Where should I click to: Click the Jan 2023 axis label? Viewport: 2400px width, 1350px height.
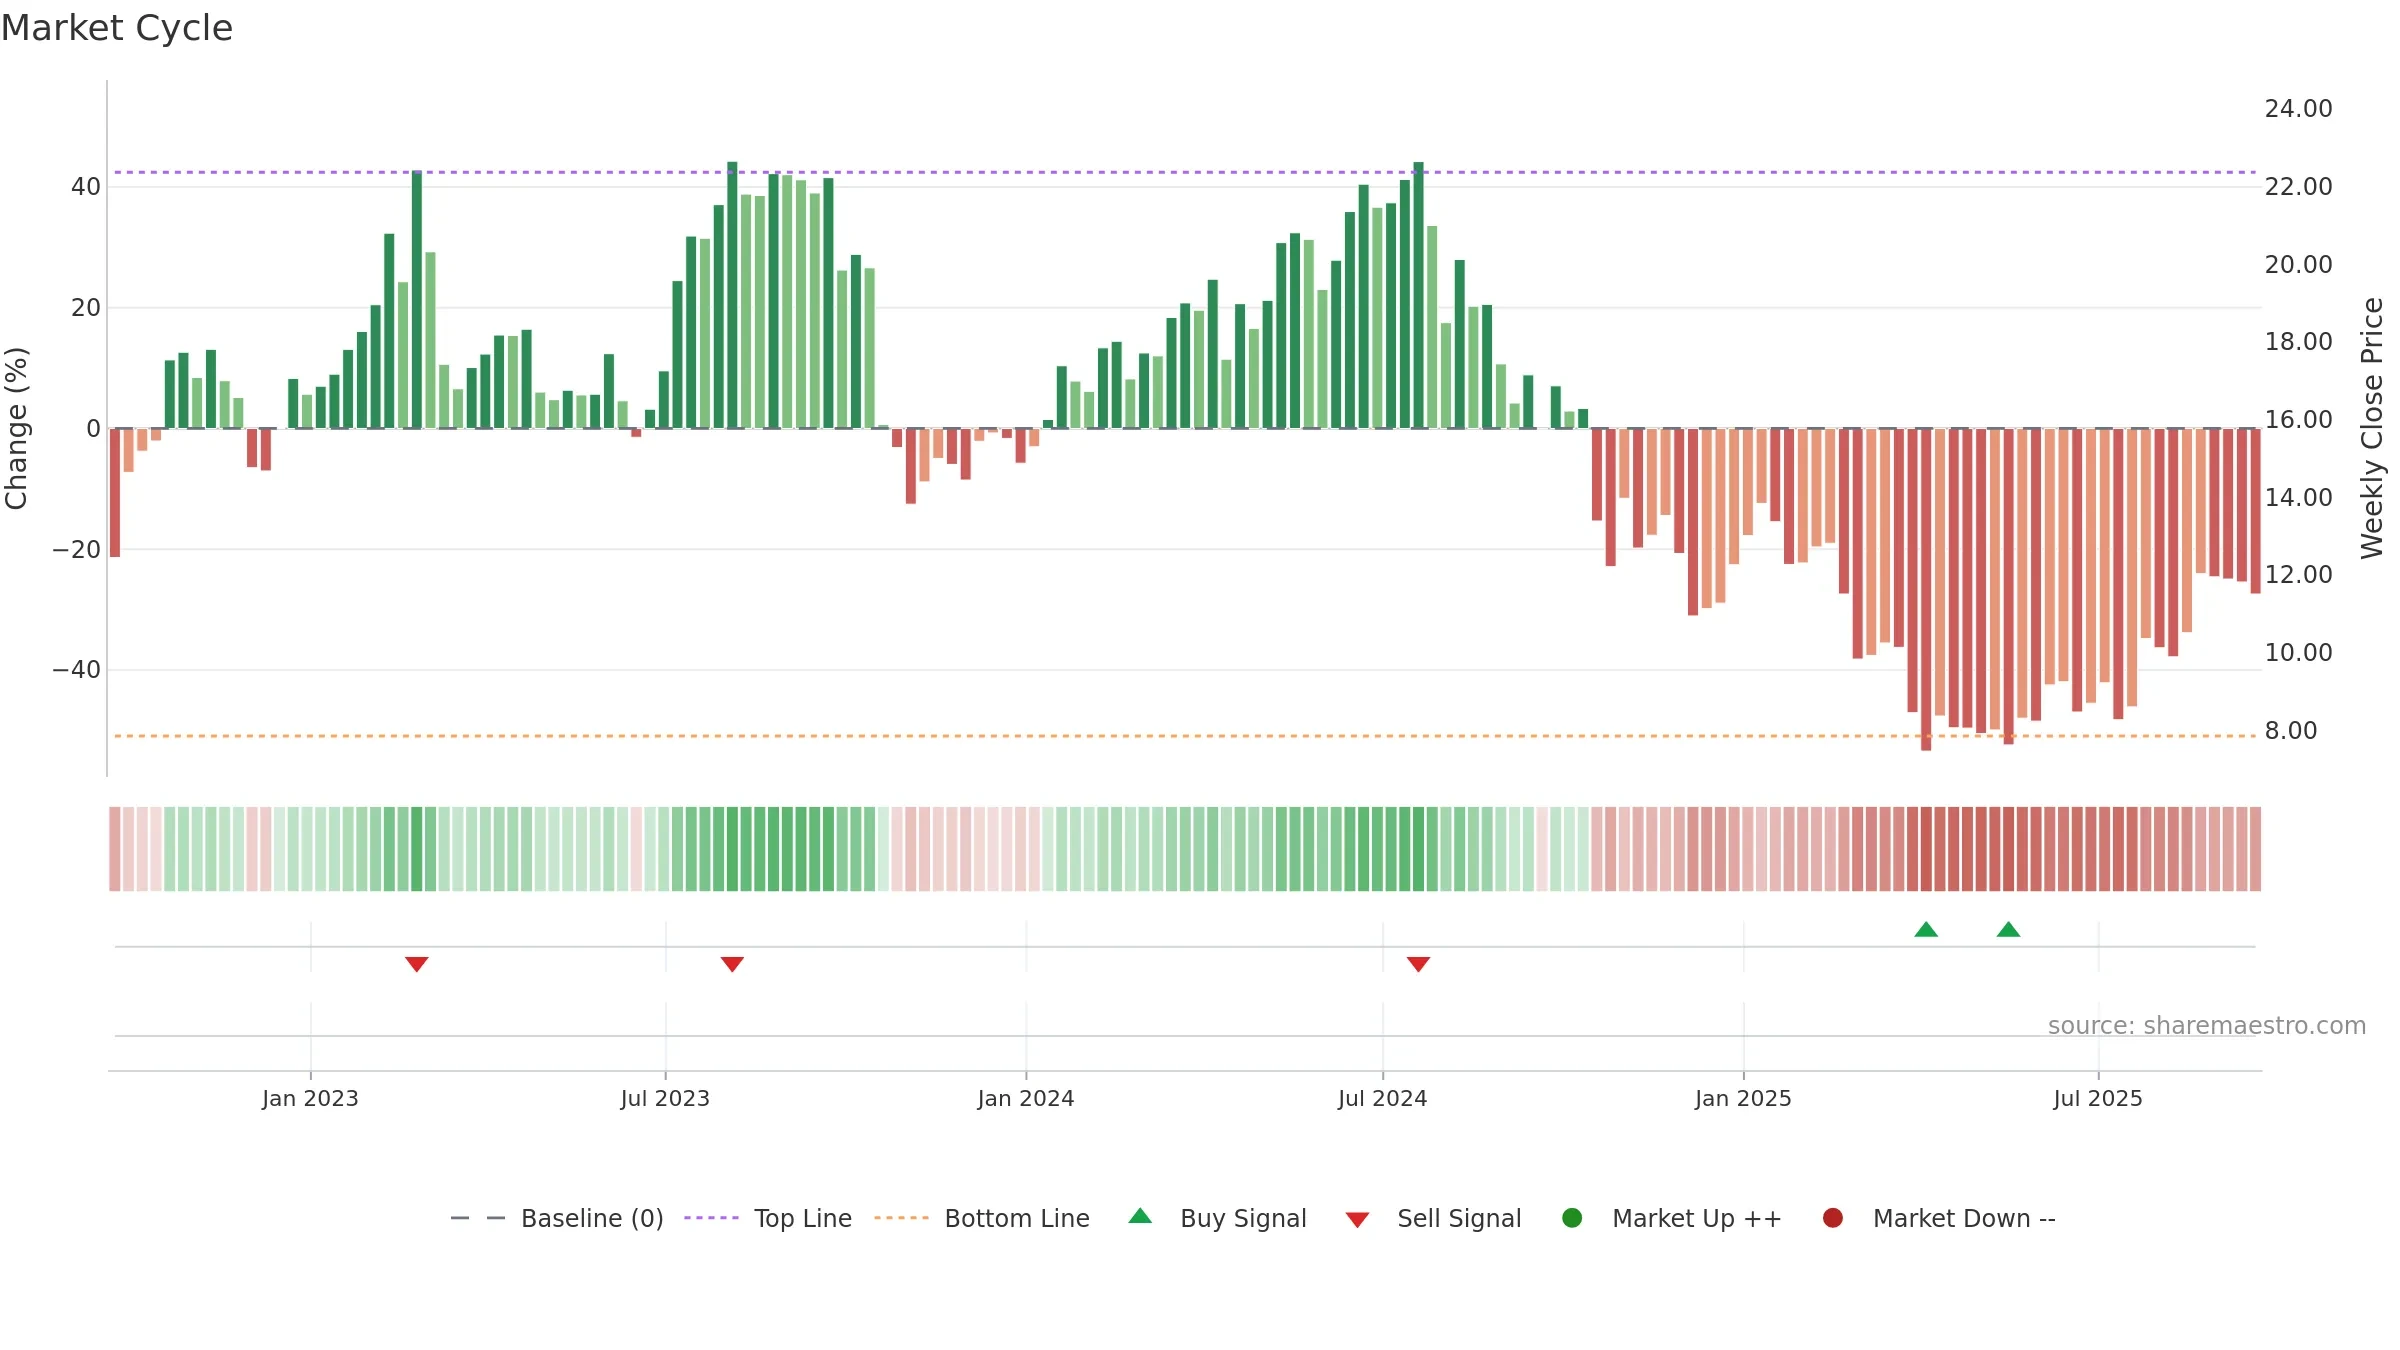(x=310, y=1098)
